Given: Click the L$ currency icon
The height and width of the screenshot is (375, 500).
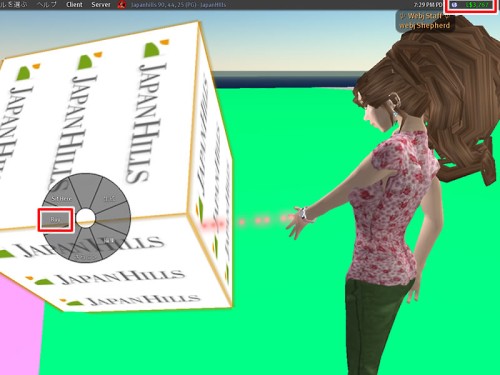Looking at the screenshot, I should (x=454, y=5).
